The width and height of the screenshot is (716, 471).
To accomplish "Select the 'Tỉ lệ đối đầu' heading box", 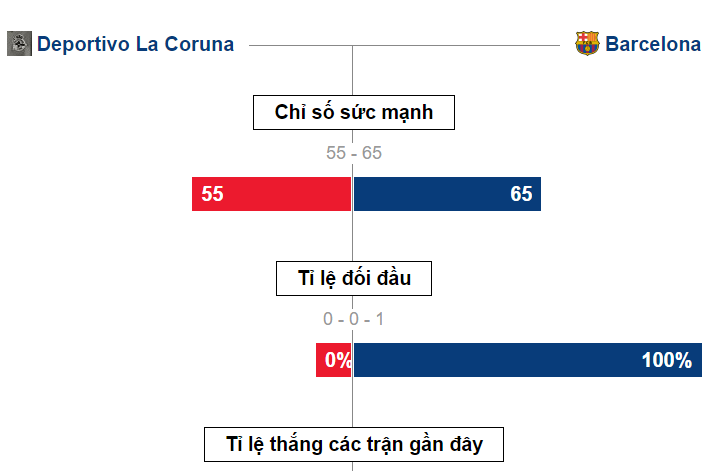I will 354,278.
